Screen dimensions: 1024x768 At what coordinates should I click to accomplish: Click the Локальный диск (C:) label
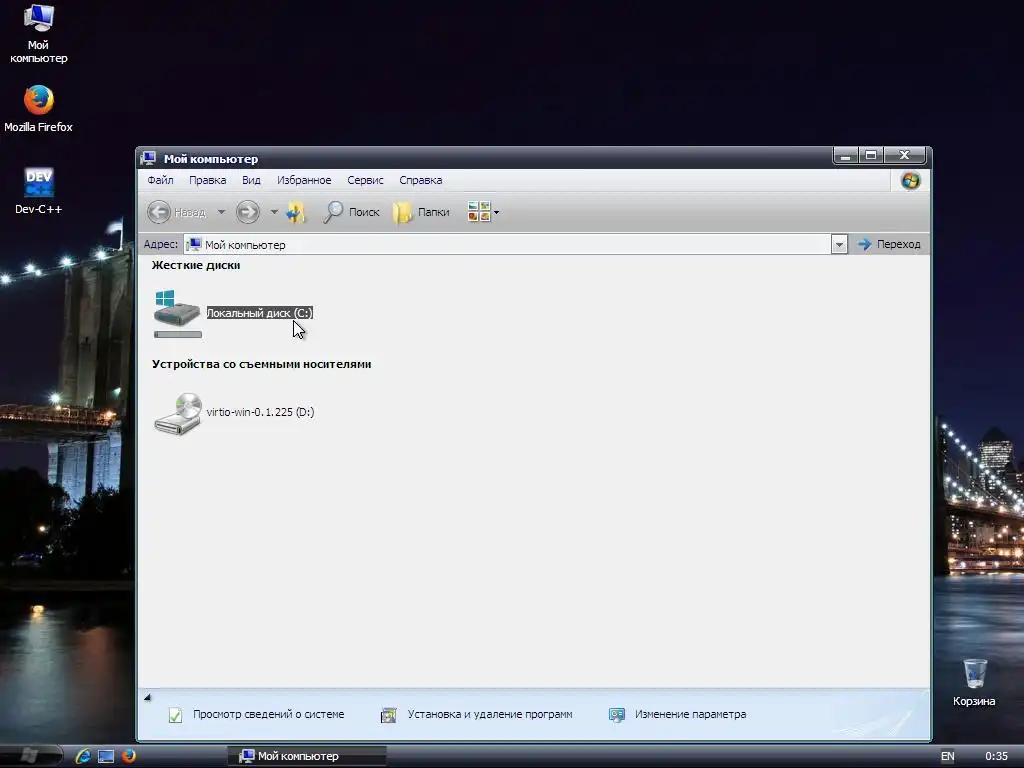point(260,313)
